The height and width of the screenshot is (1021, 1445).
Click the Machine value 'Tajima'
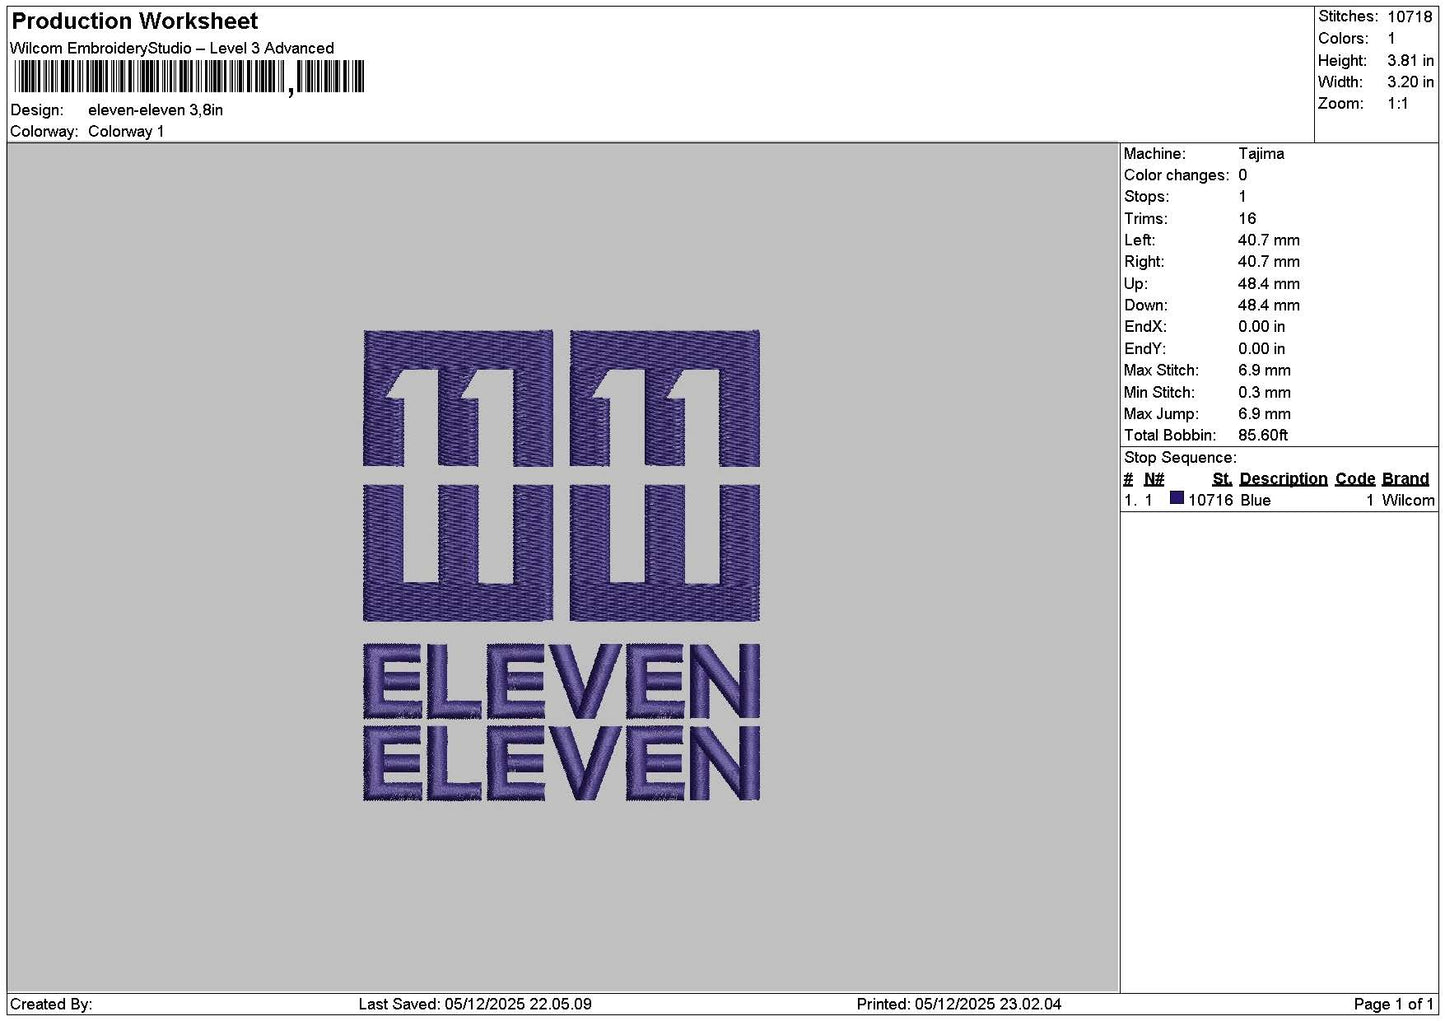[1261, 154]
